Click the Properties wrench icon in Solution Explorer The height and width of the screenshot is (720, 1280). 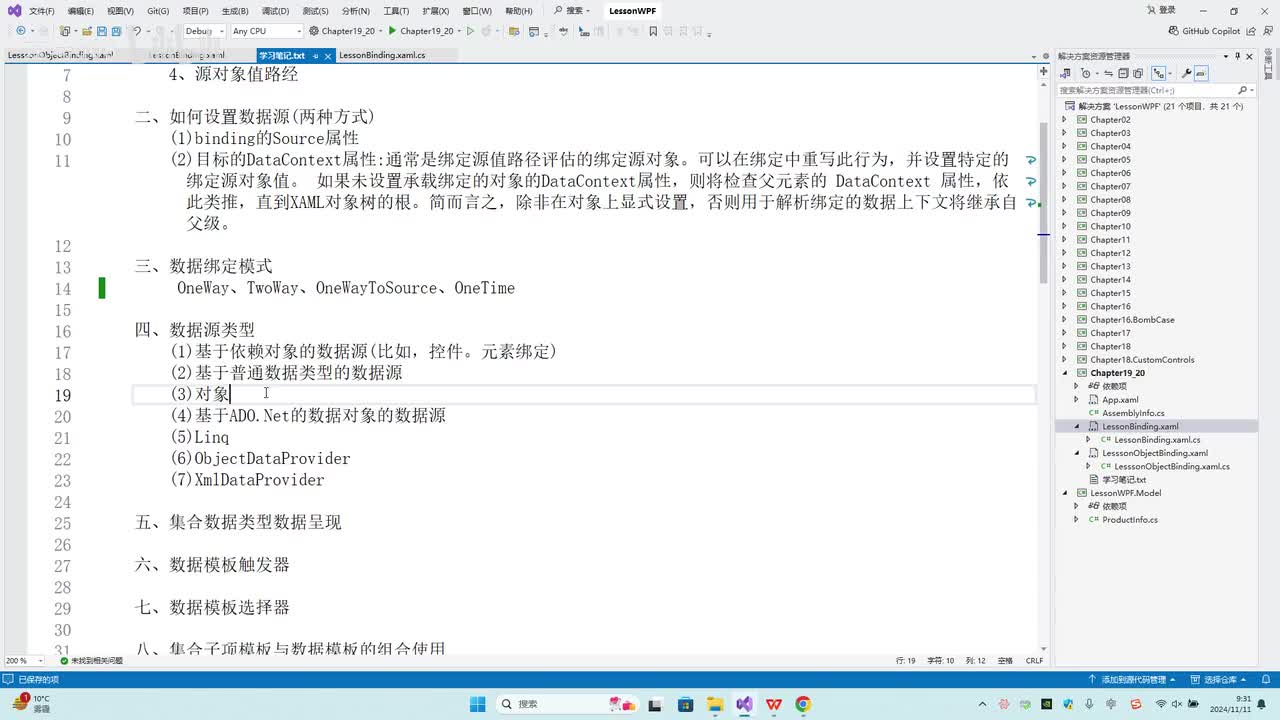[x=1186, y=73]
